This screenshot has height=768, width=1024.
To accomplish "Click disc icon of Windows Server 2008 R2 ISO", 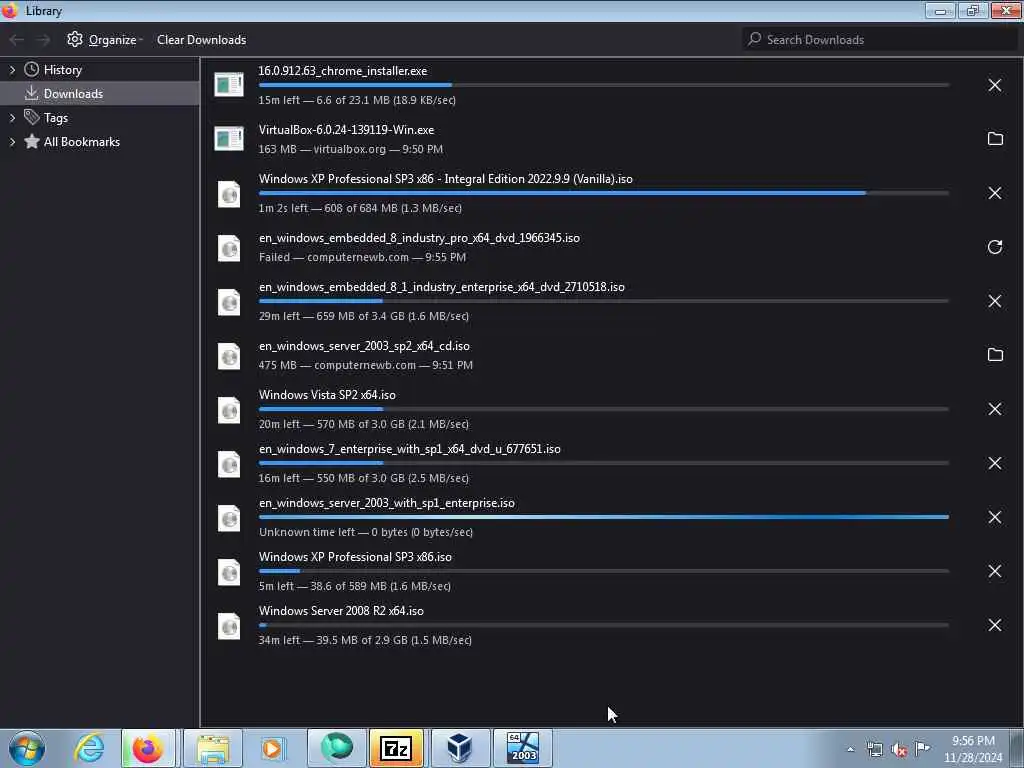I will coord(229,626).
